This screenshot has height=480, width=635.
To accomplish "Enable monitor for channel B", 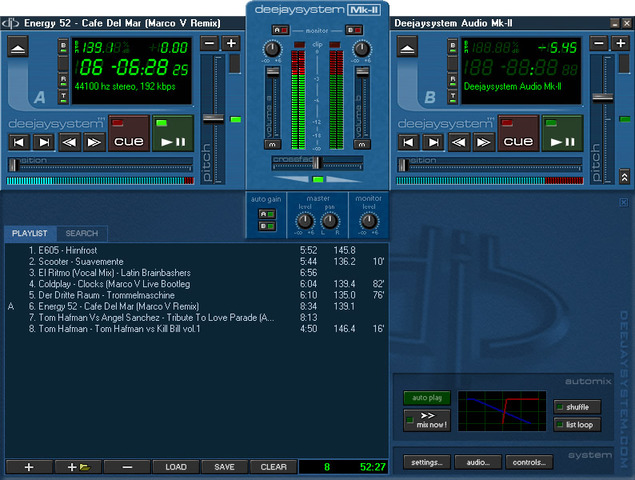I will [x=354, y=30].
